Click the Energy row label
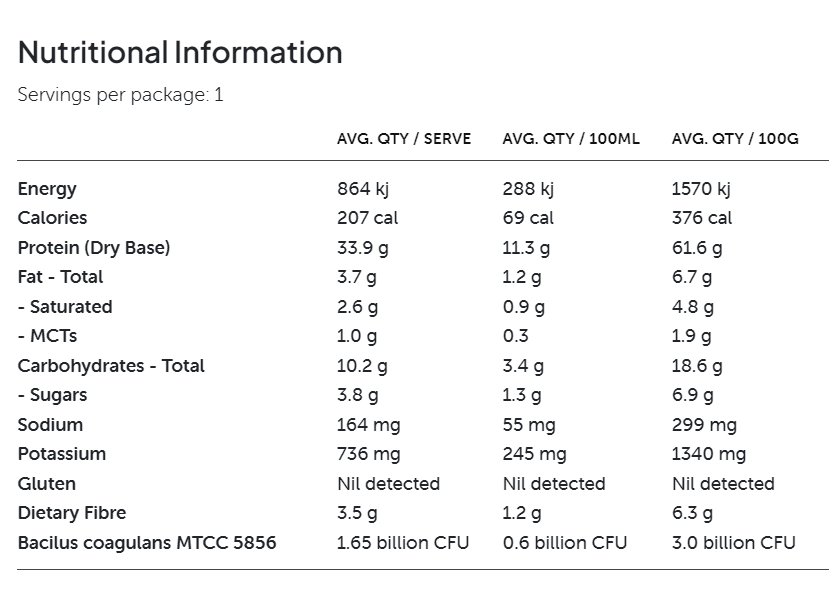The image size is (840, 592). [x=47, y=189]
